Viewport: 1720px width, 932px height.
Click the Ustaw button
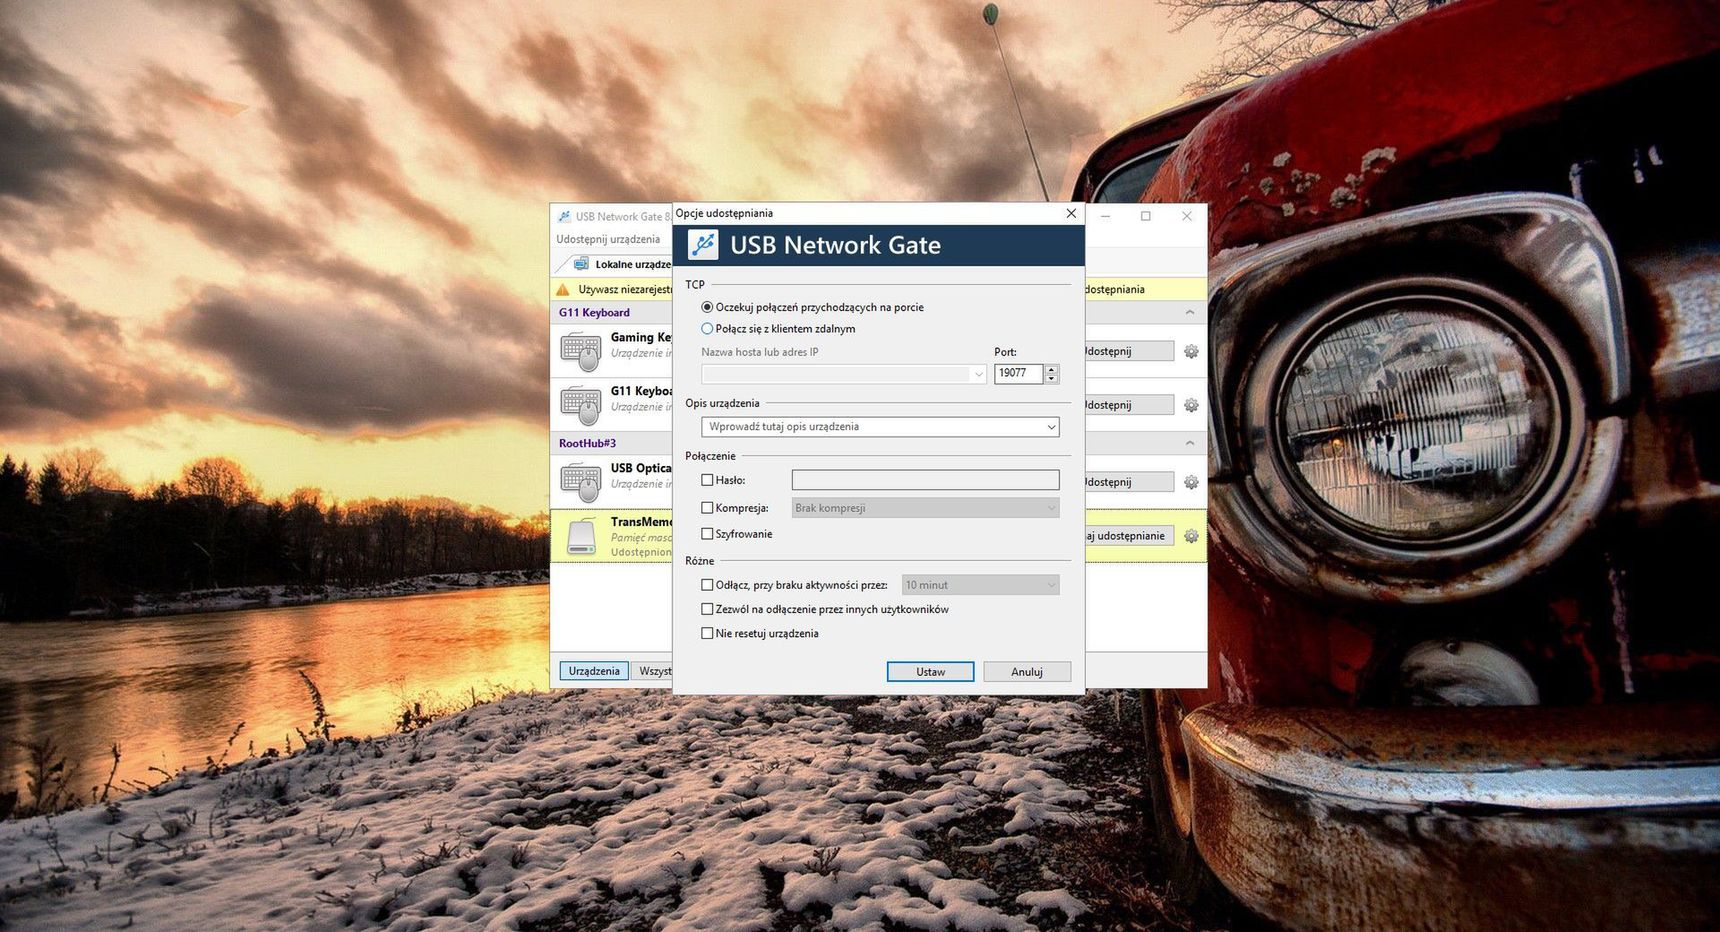coord(930,672)
